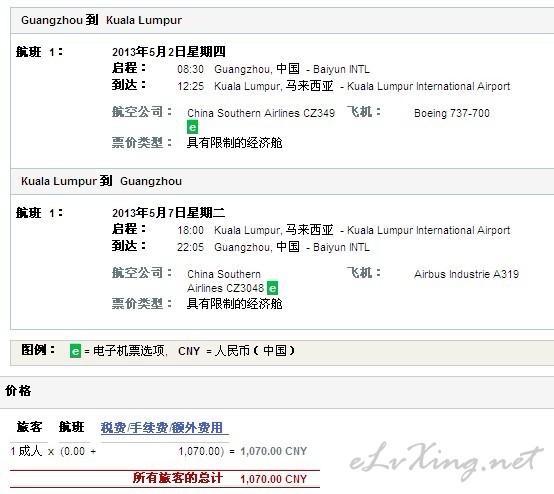The height and width of the screenshot is (494, 554).
Task: Click 'China Southern Airlines CZ349' text
Action: coord(261,113)
